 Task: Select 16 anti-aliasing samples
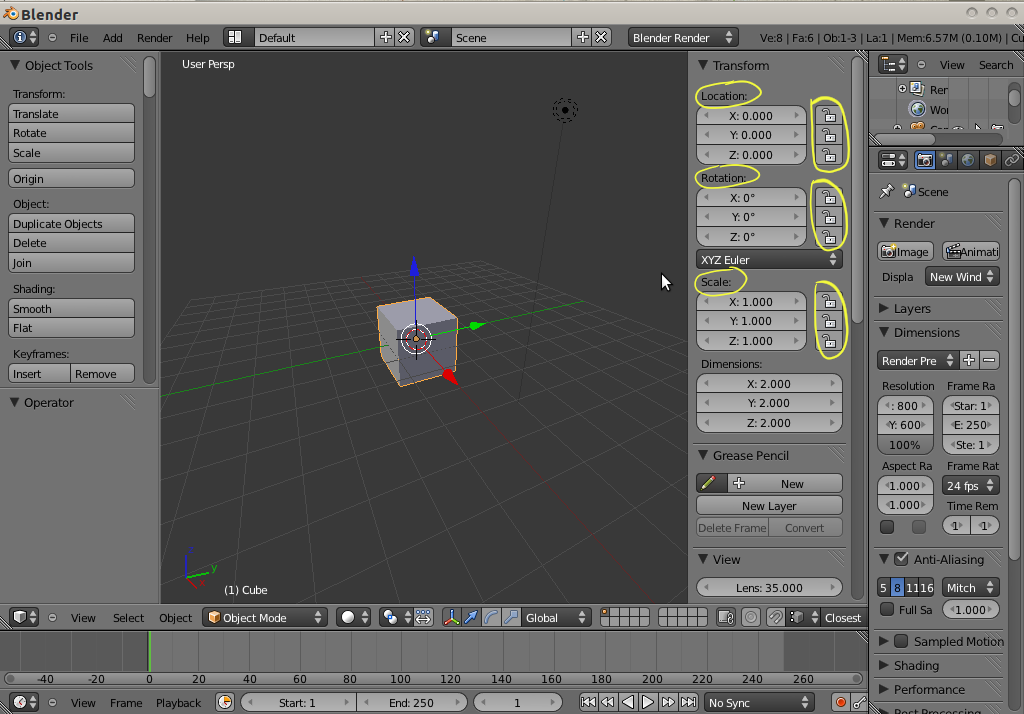pyautogui.click(x=928, y=587)
